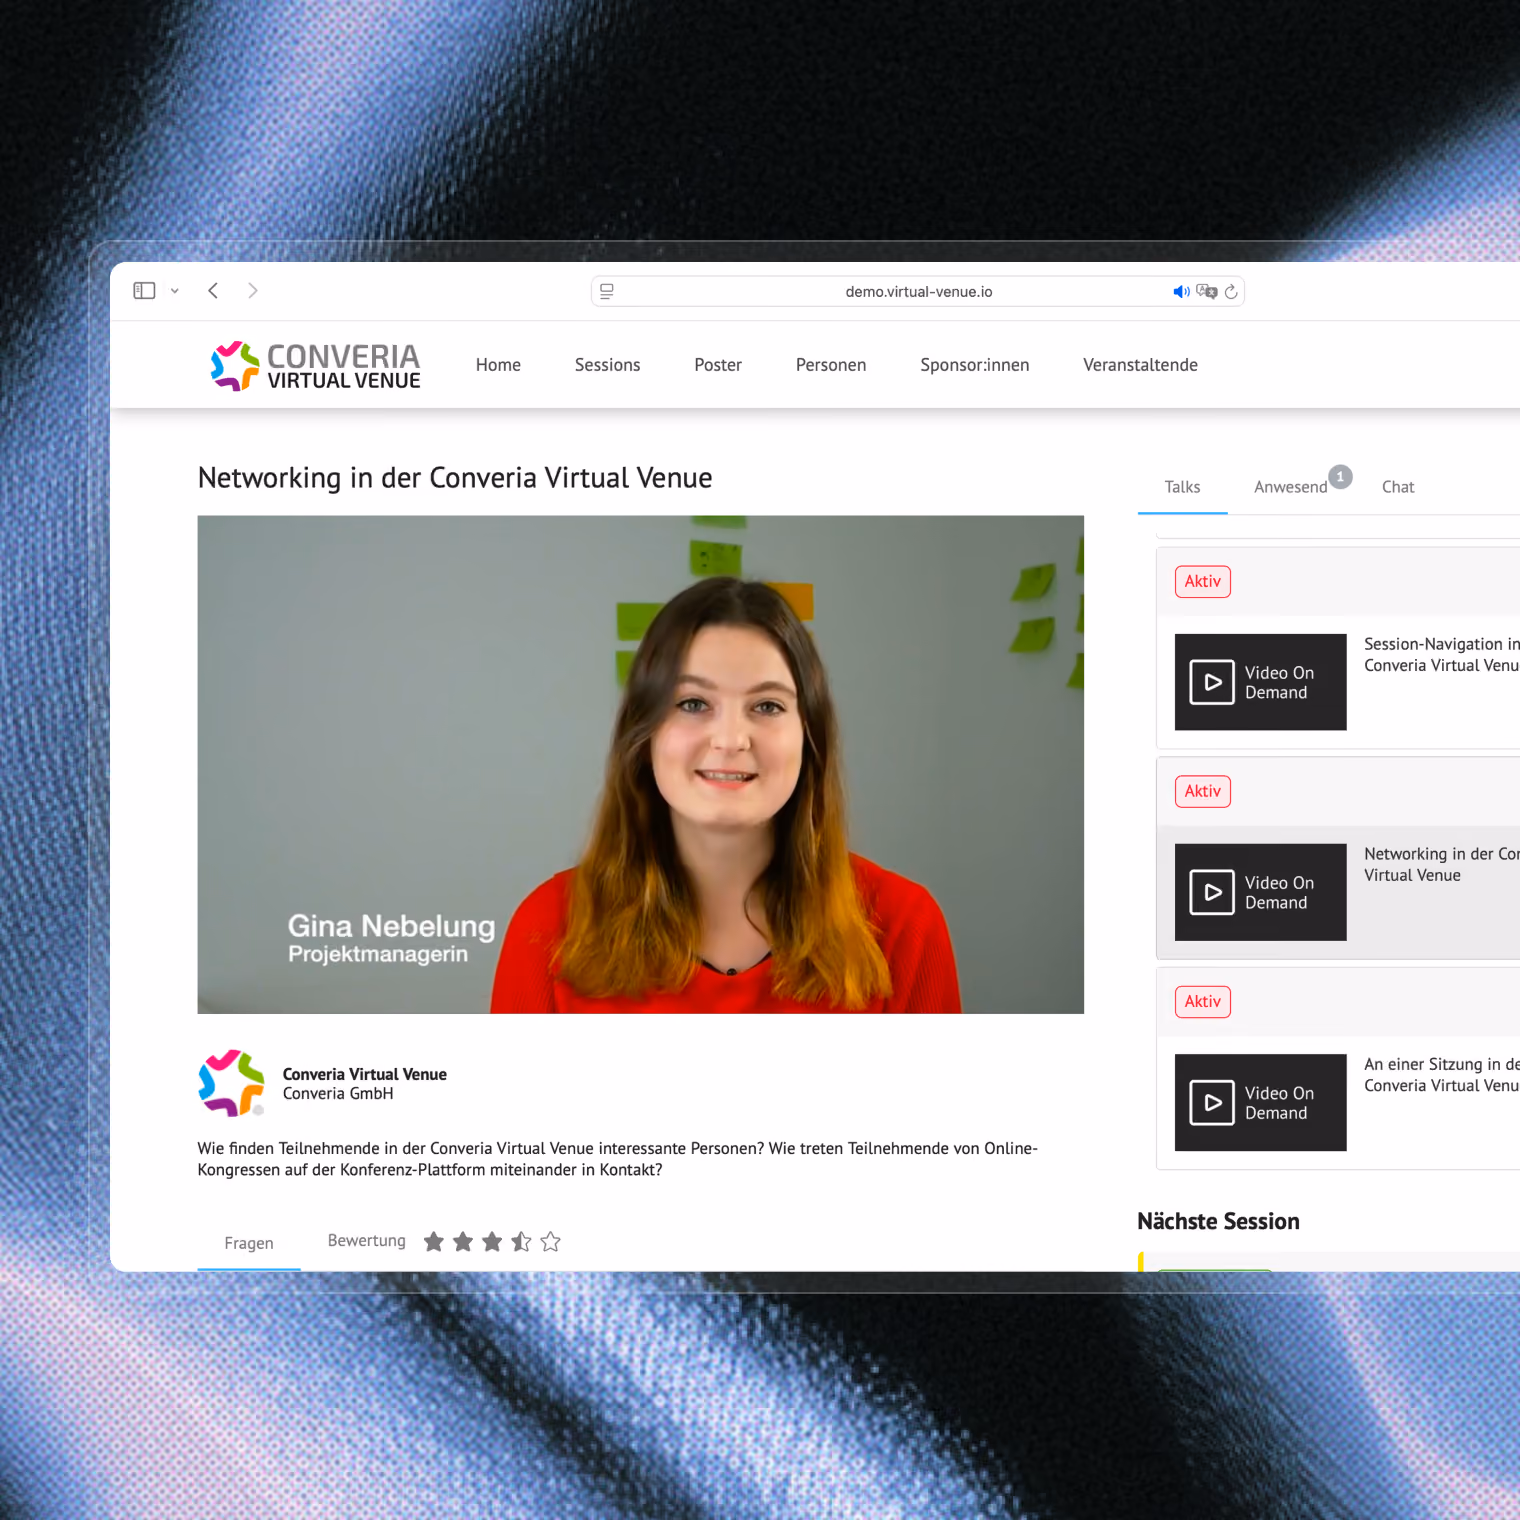The height and width of the screenshot is (1520, 1520).
Task: Open the Home menu item
Action: pos(498,365)
